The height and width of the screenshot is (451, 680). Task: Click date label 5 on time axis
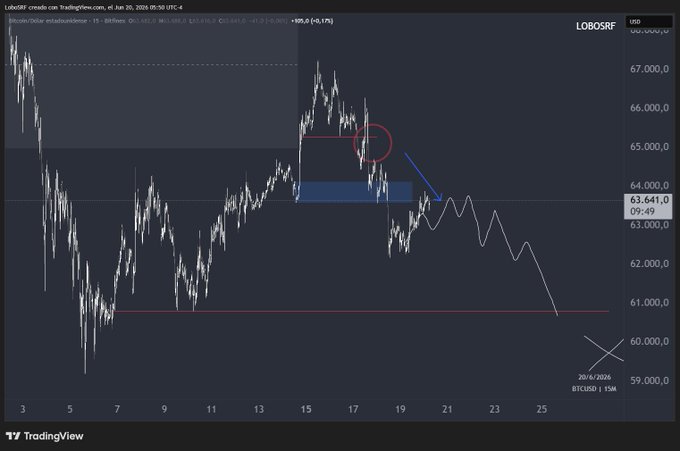(70, 409)
